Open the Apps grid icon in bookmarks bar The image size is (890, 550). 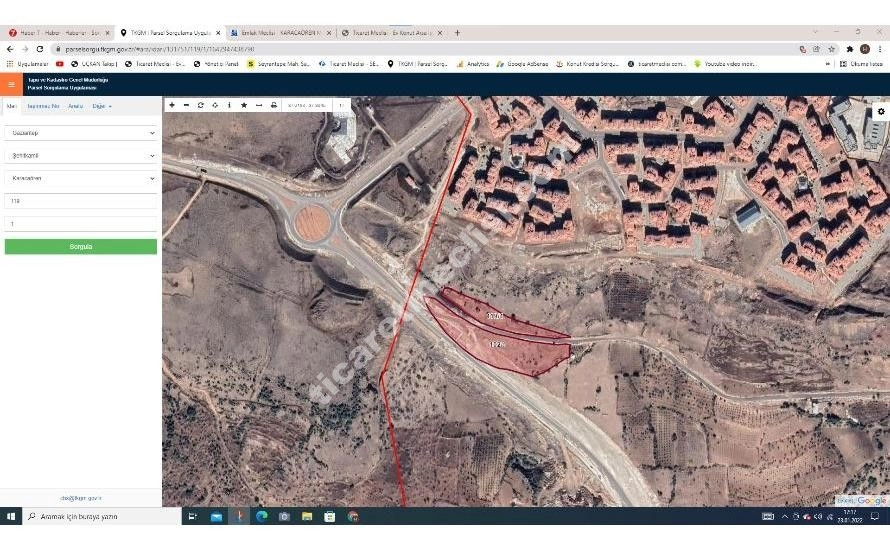pos(10,64)
